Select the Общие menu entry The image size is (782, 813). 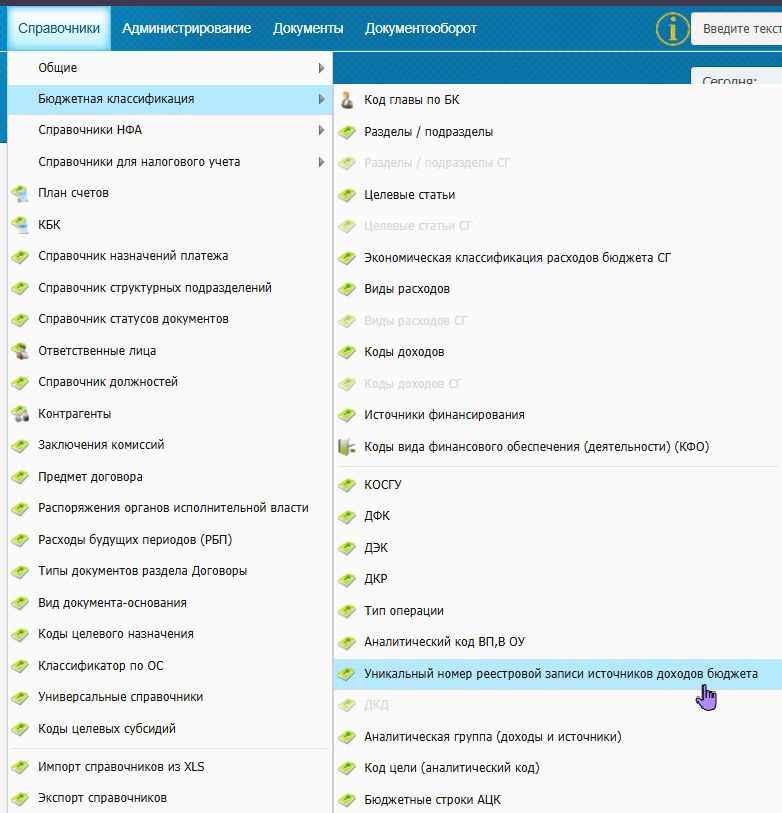tap(170, 68)
